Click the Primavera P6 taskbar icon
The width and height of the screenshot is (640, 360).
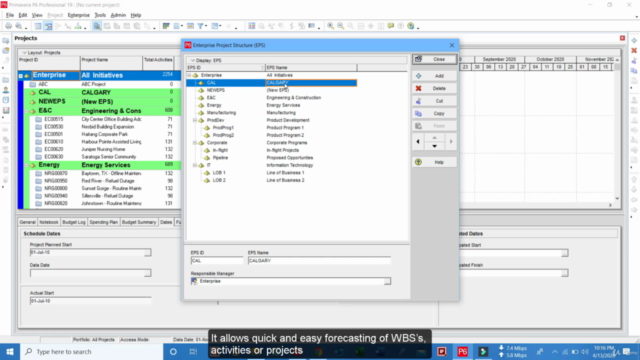[462, 351]
